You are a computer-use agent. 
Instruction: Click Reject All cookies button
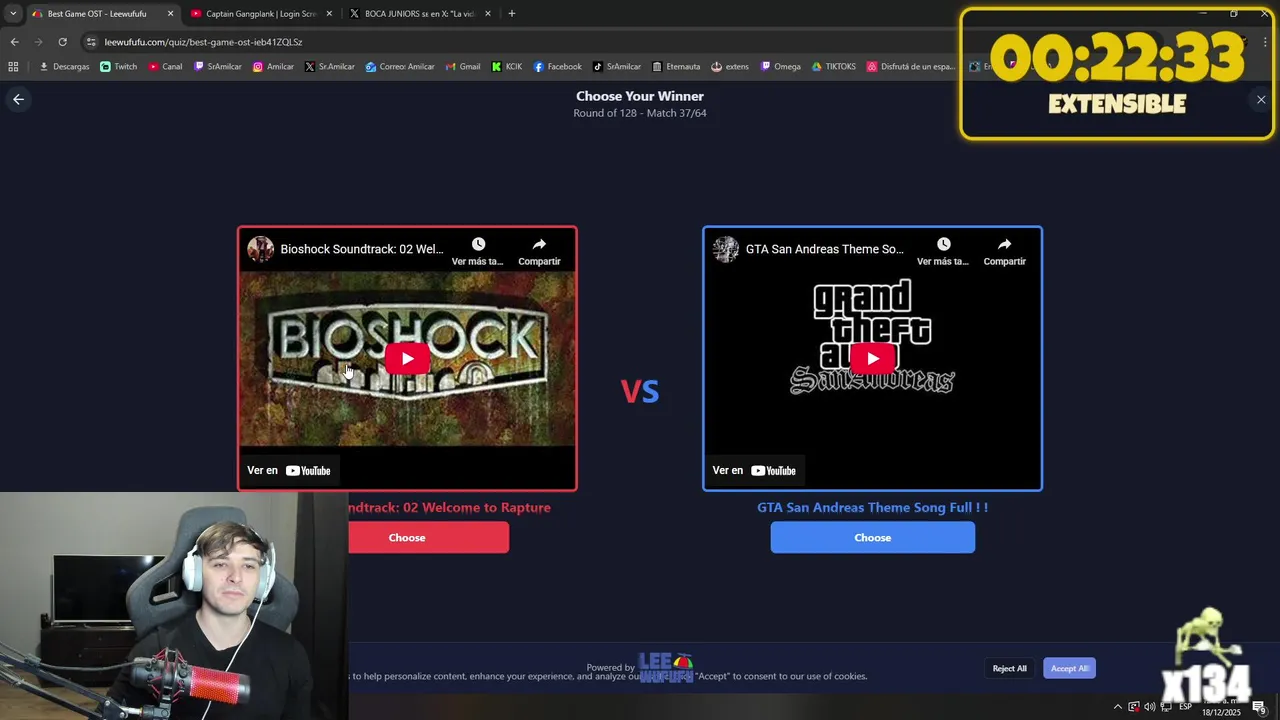1009,668
